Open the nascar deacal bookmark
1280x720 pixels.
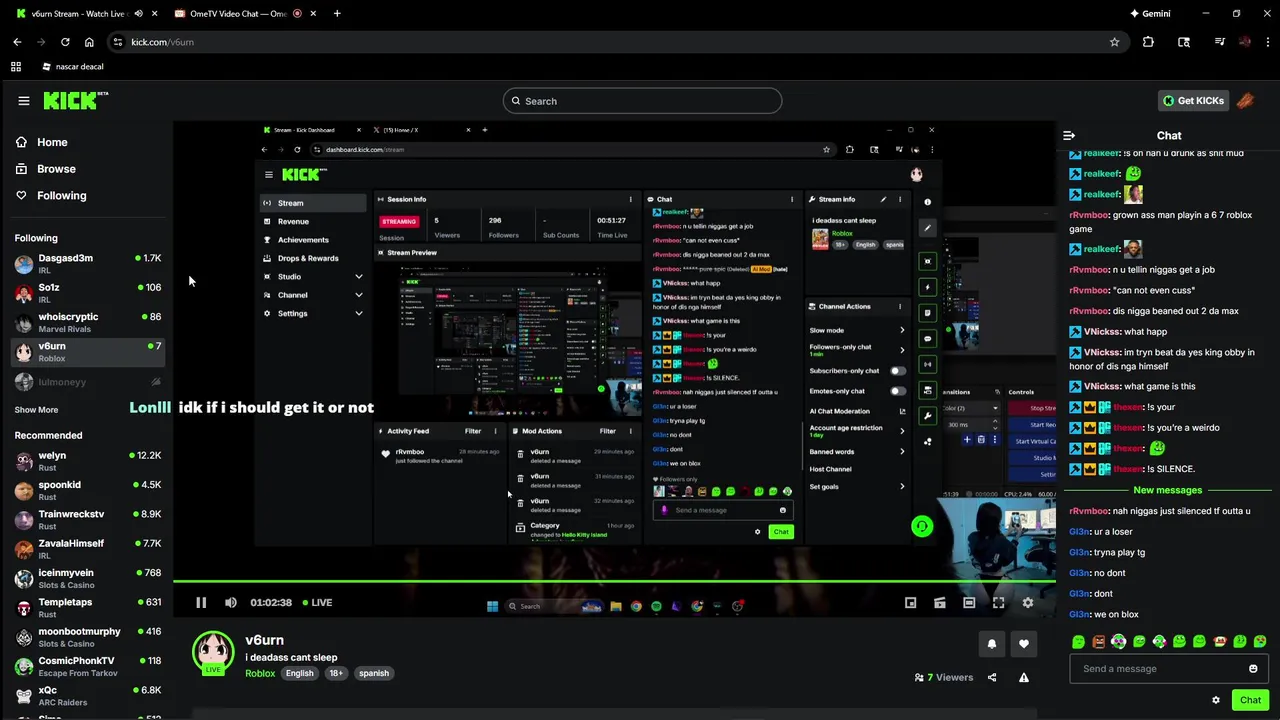click(x=73, y=67)
